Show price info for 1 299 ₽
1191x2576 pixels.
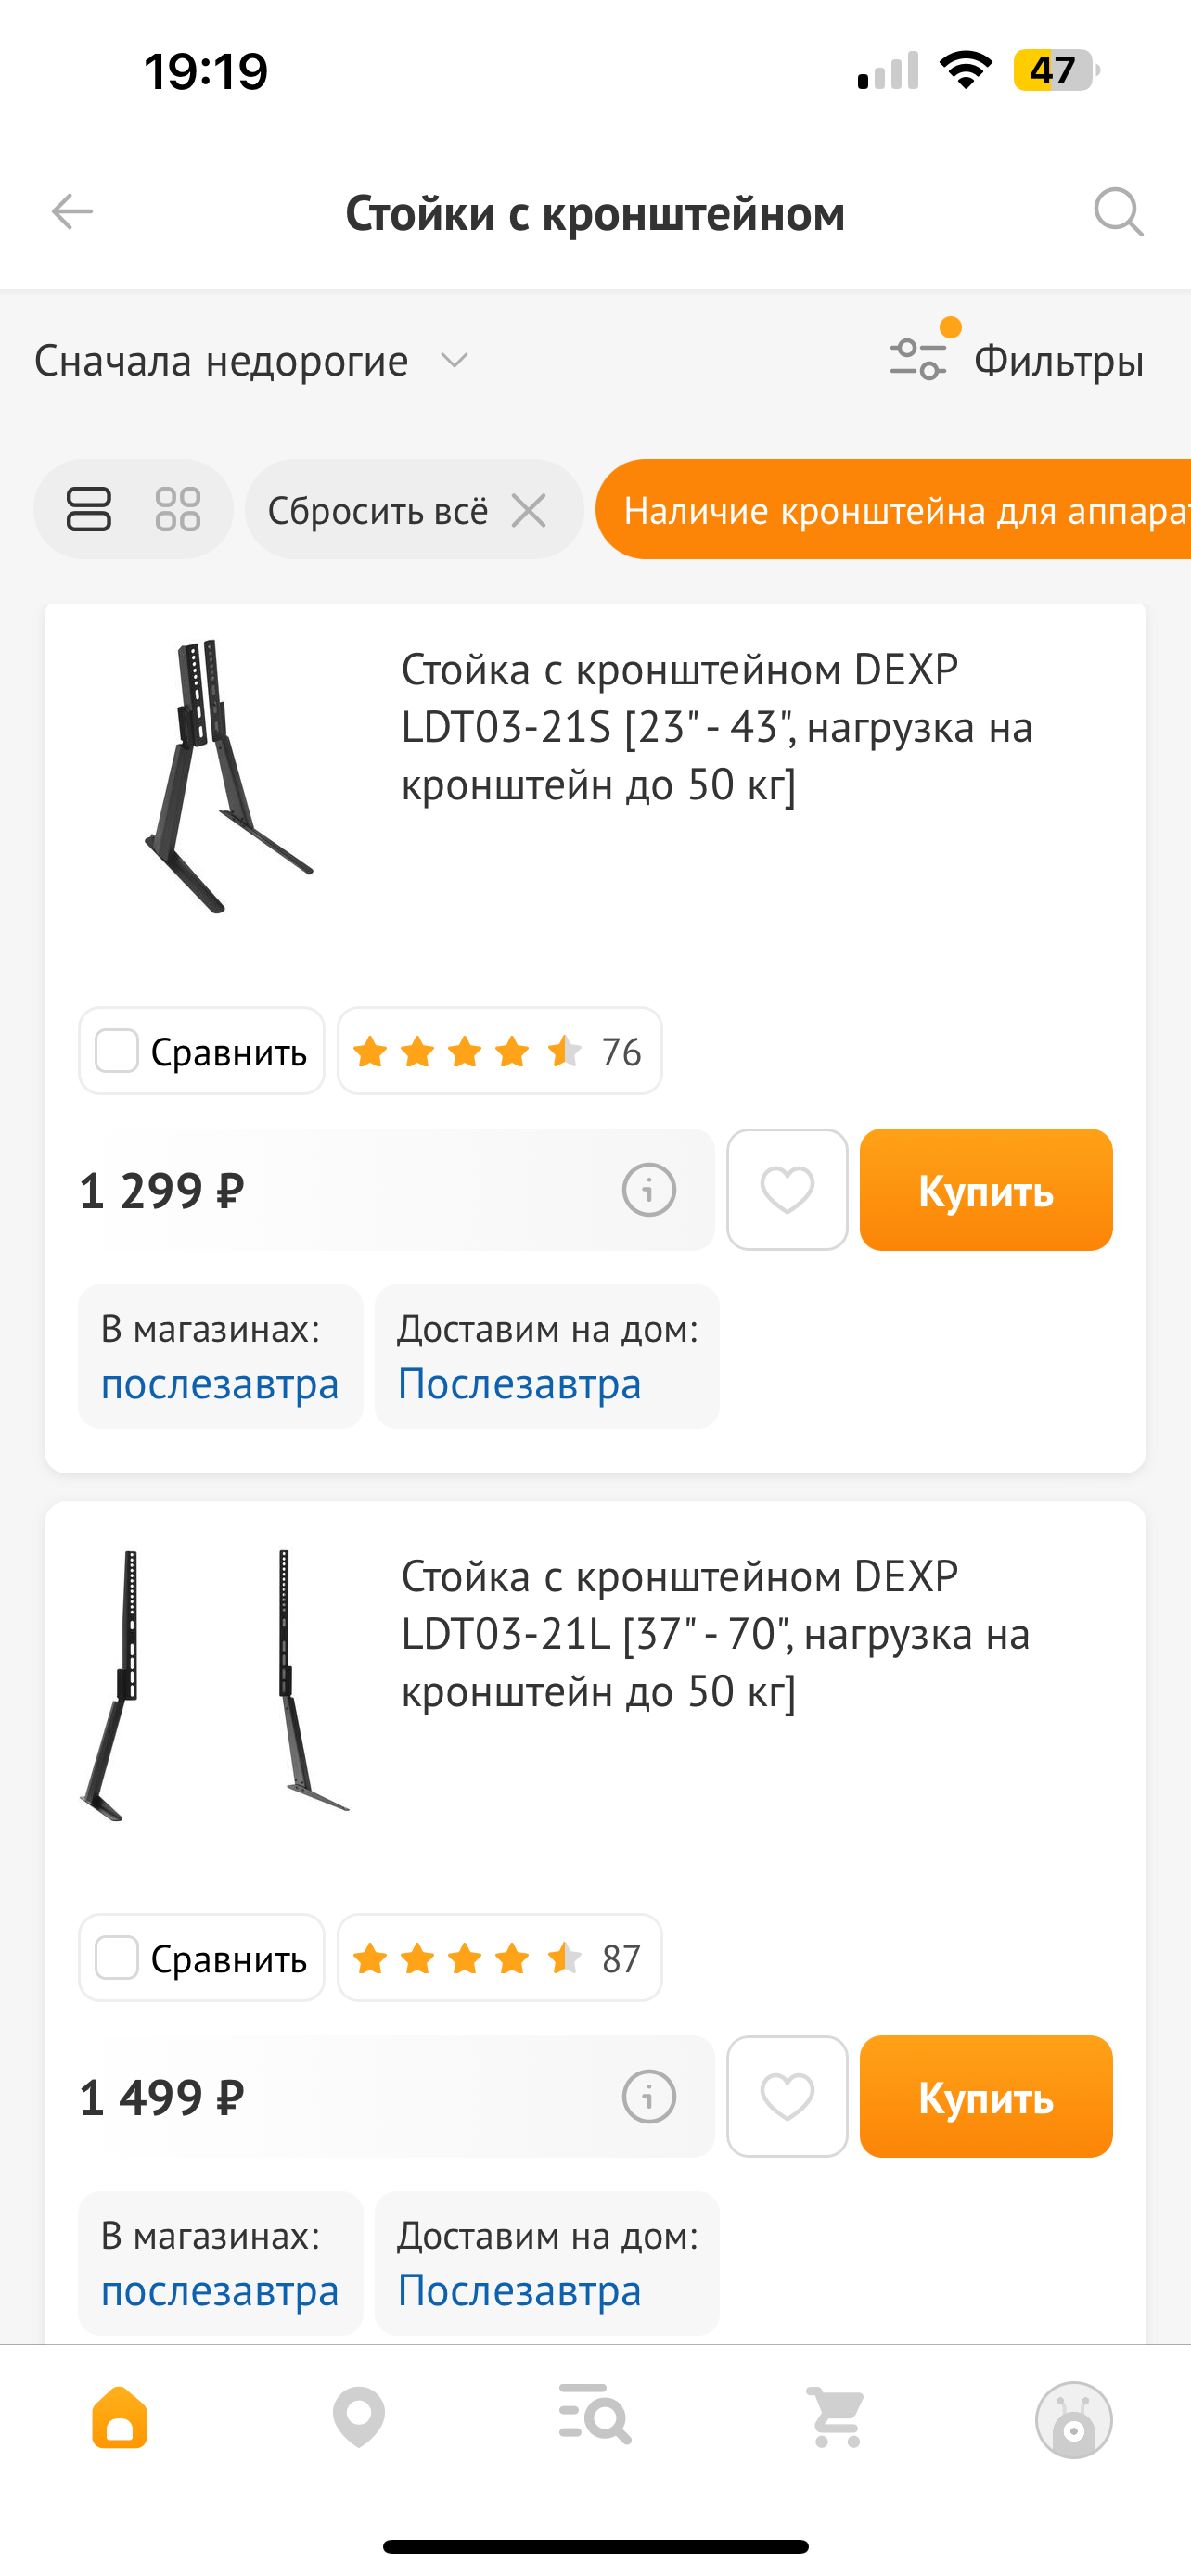[649, 1190]
